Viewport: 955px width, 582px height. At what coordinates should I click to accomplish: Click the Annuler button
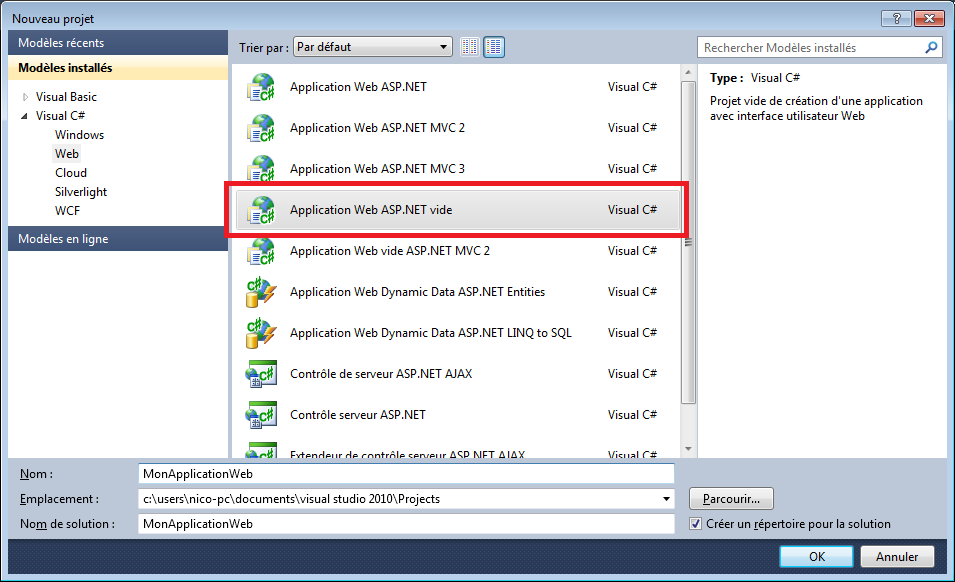[x=897, y=556]
